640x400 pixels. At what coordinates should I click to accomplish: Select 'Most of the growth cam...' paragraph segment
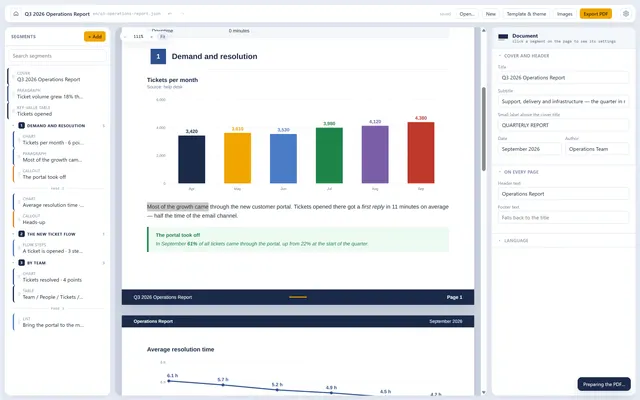tap(60, 157)
